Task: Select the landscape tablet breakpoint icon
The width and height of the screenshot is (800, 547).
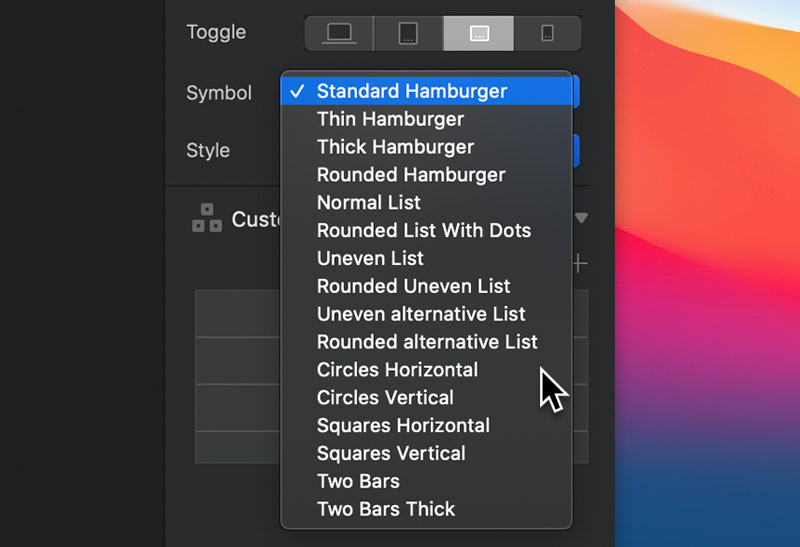Action: point(479,33)
